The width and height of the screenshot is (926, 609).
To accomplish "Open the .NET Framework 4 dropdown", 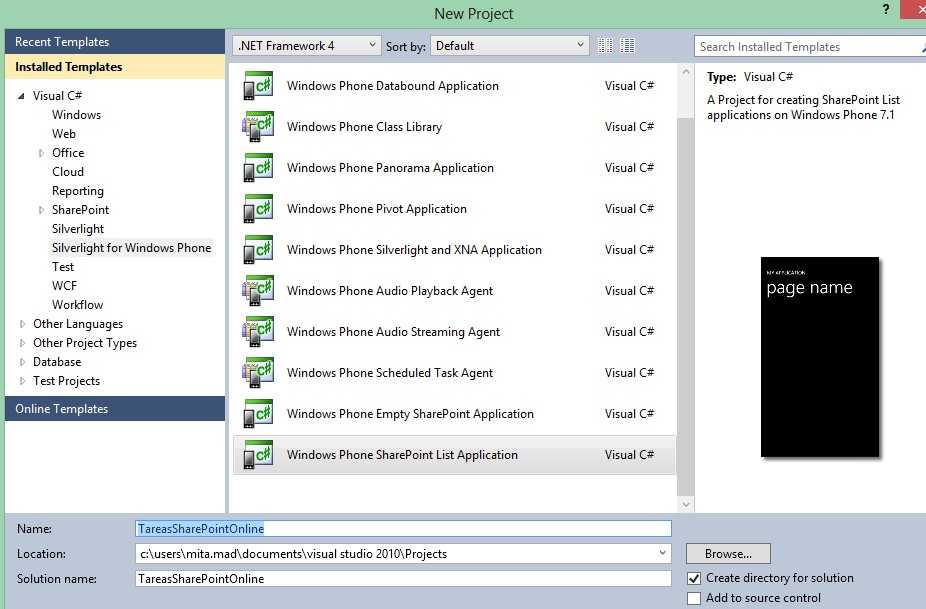I will [307, 45].
